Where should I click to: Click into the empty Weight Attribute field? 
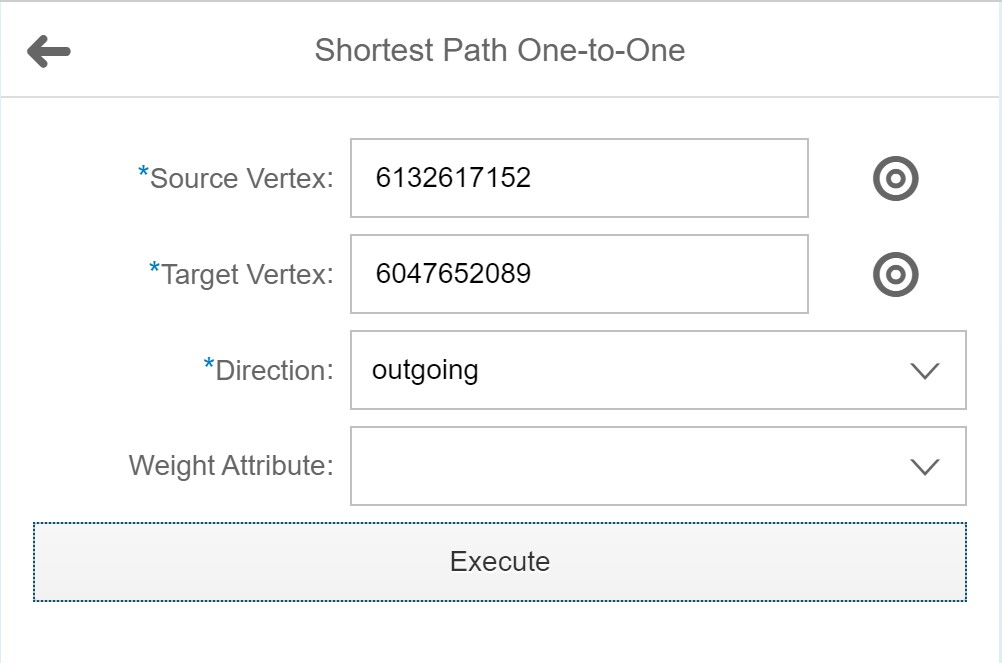click(620, 467)
